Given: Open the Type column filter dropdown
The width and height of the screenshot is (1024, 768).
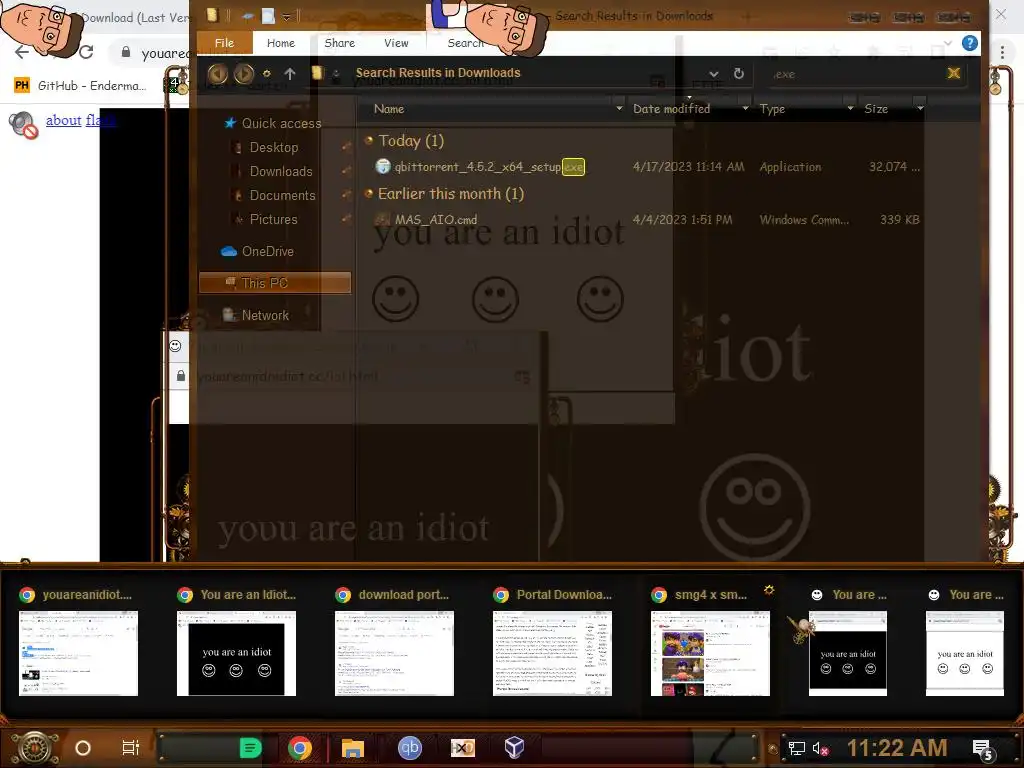Looking at the screenshot, I should click(x=850, y=108).
